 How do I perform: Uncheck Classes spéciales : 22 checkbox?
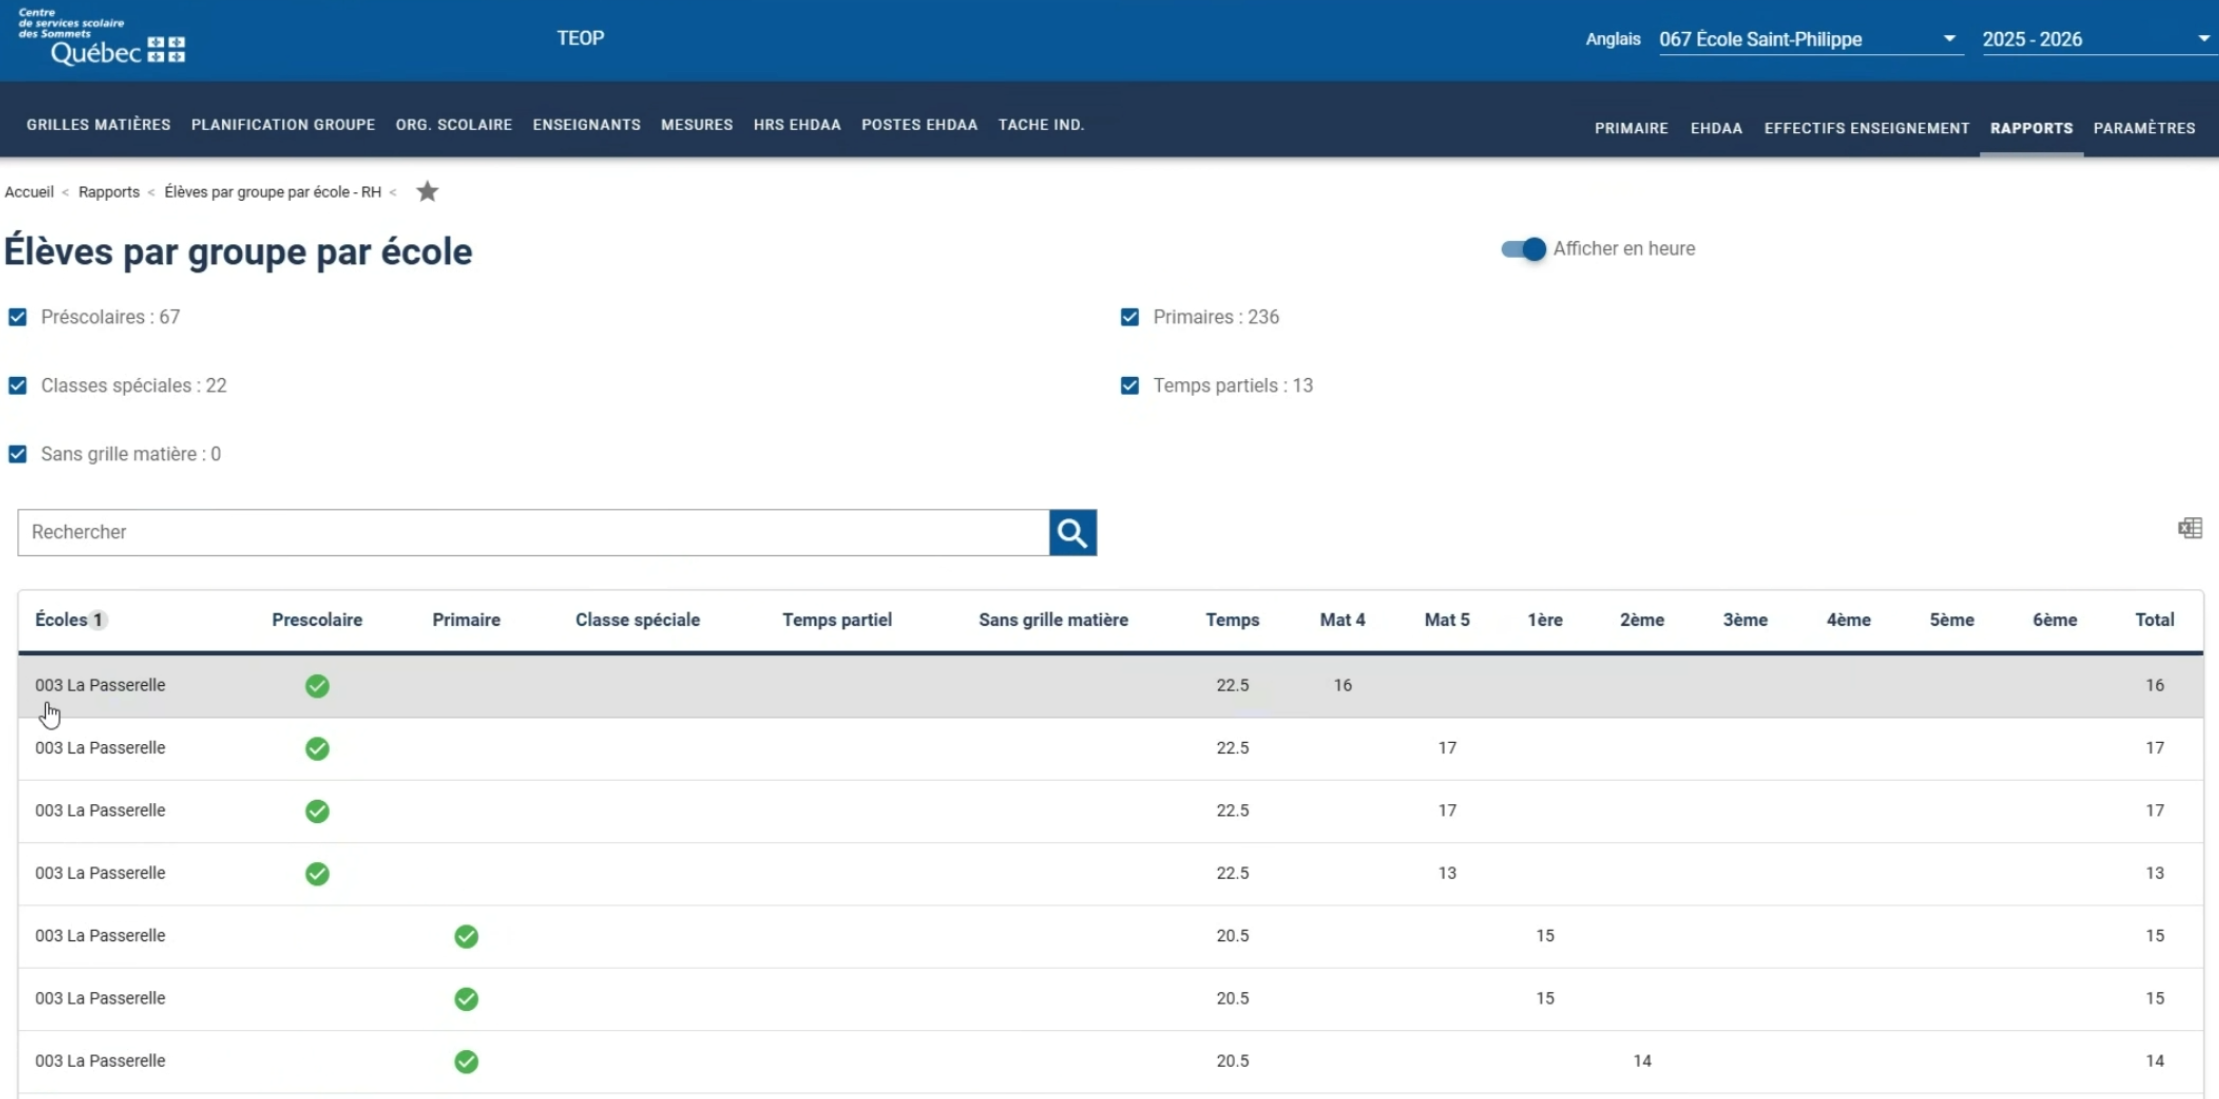pos(17,386)
